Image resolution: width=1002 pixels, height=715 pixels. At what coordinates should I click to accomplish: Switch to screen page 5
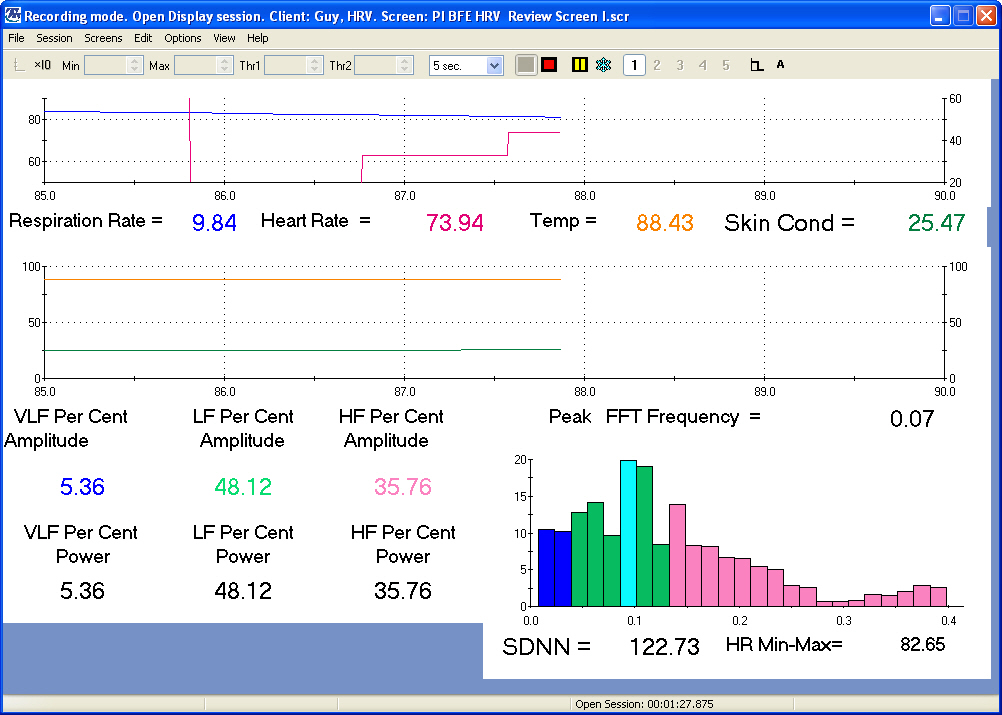pos(726,65)
